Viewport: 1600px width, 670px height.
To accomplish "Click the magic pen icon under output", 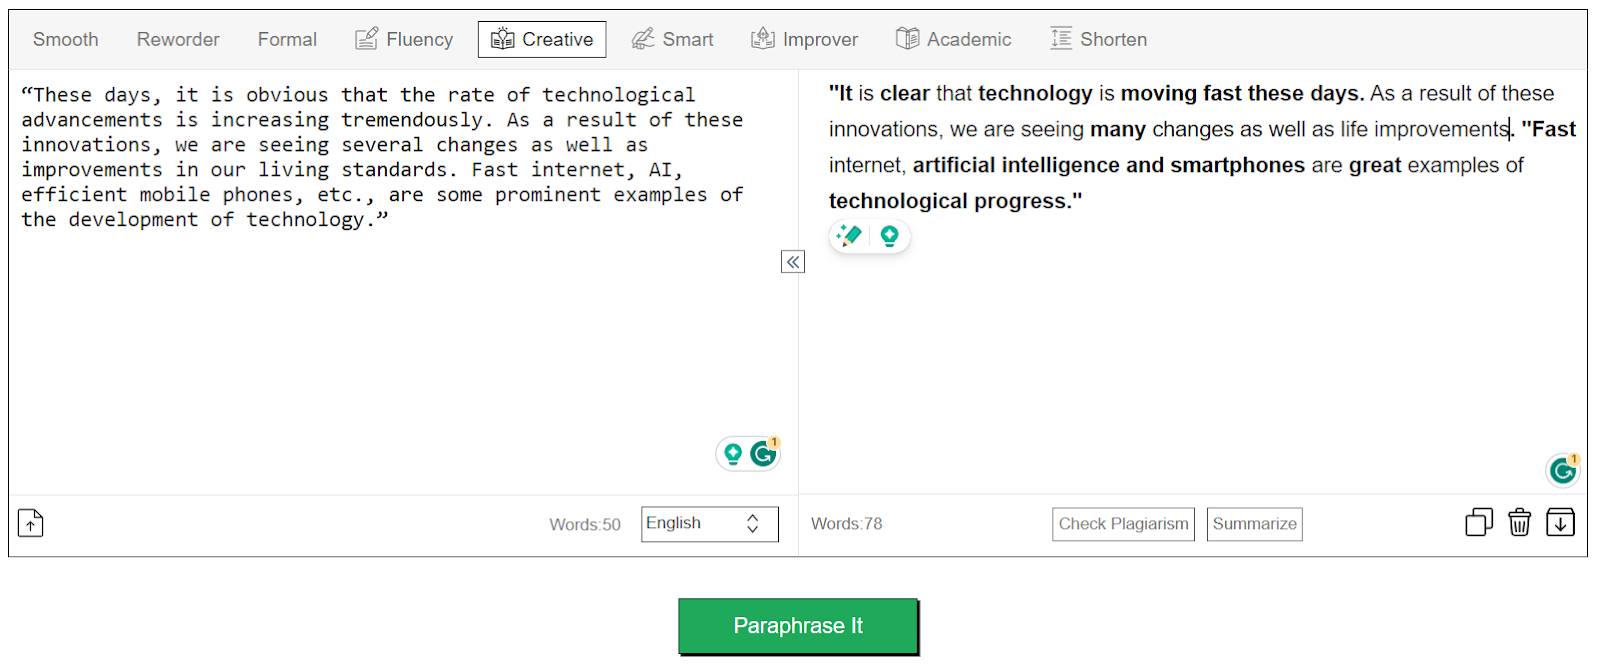I will [850, 236].
